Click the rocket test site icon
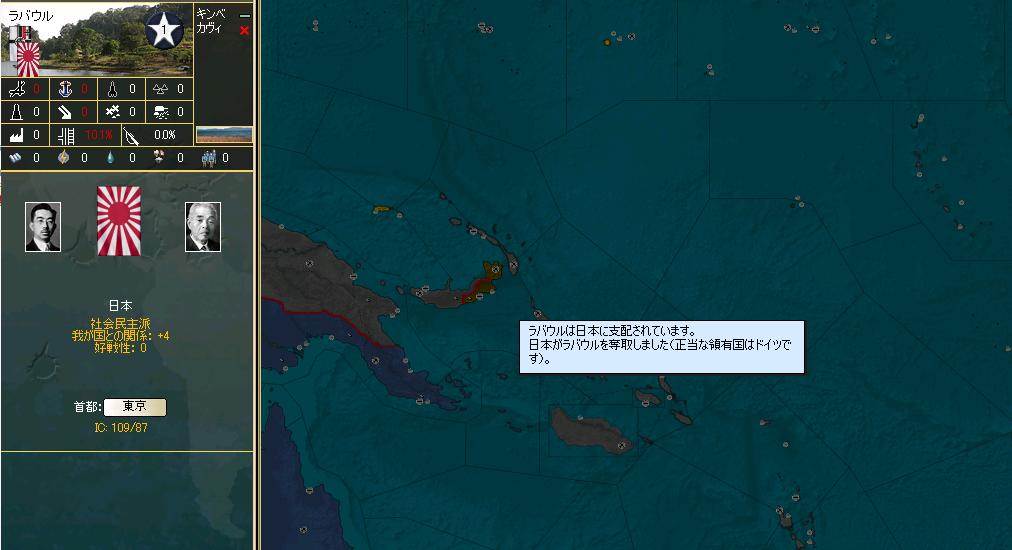 click(x=112, y=88)
